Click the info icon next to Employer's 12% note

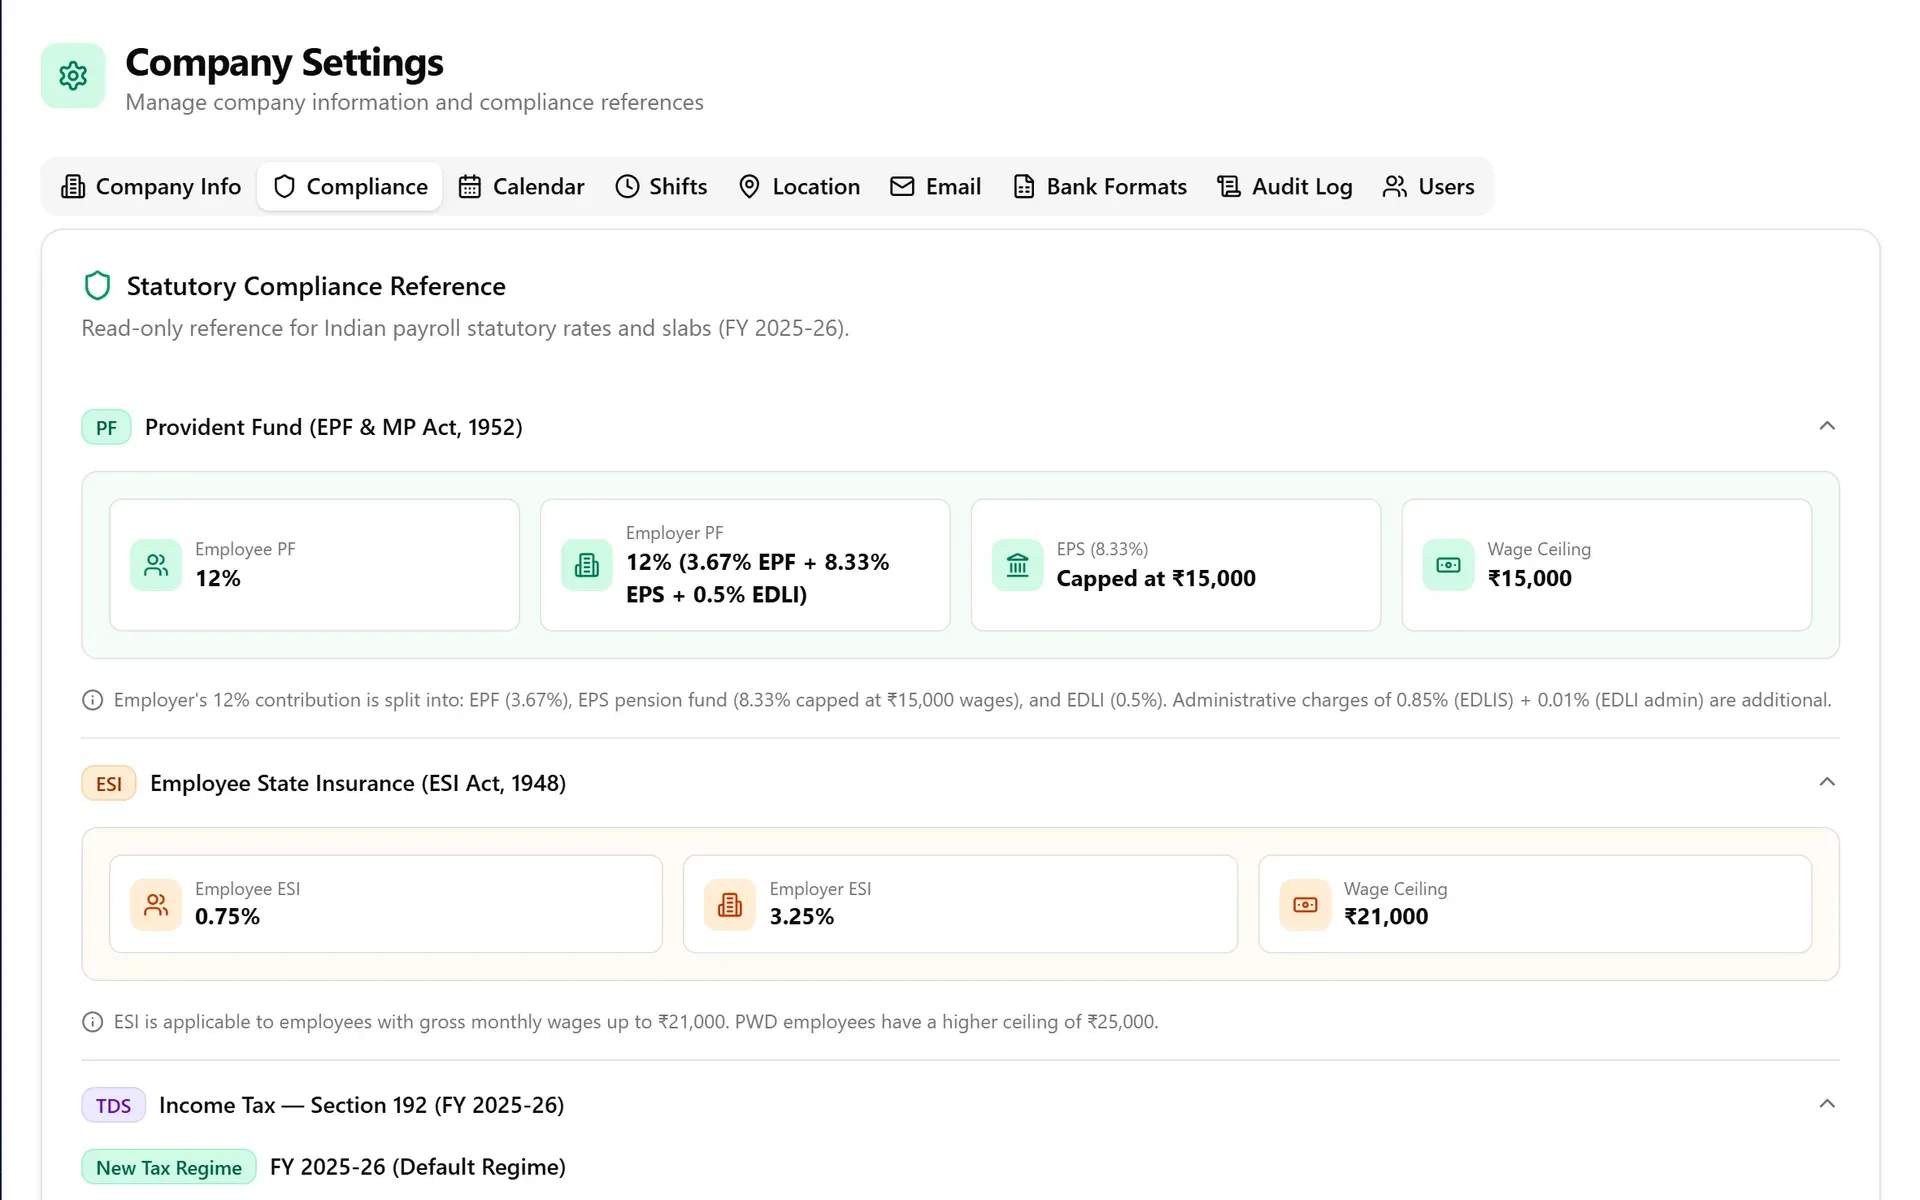pyautogui.click(x=92, y=700)
